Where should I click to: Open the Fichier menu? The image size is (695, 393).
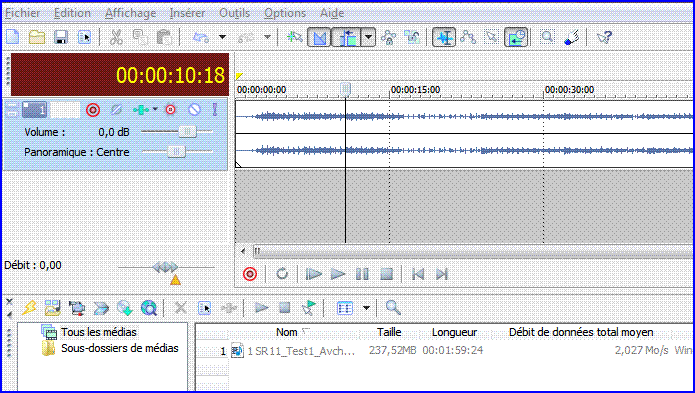click(x=23, y=13)
